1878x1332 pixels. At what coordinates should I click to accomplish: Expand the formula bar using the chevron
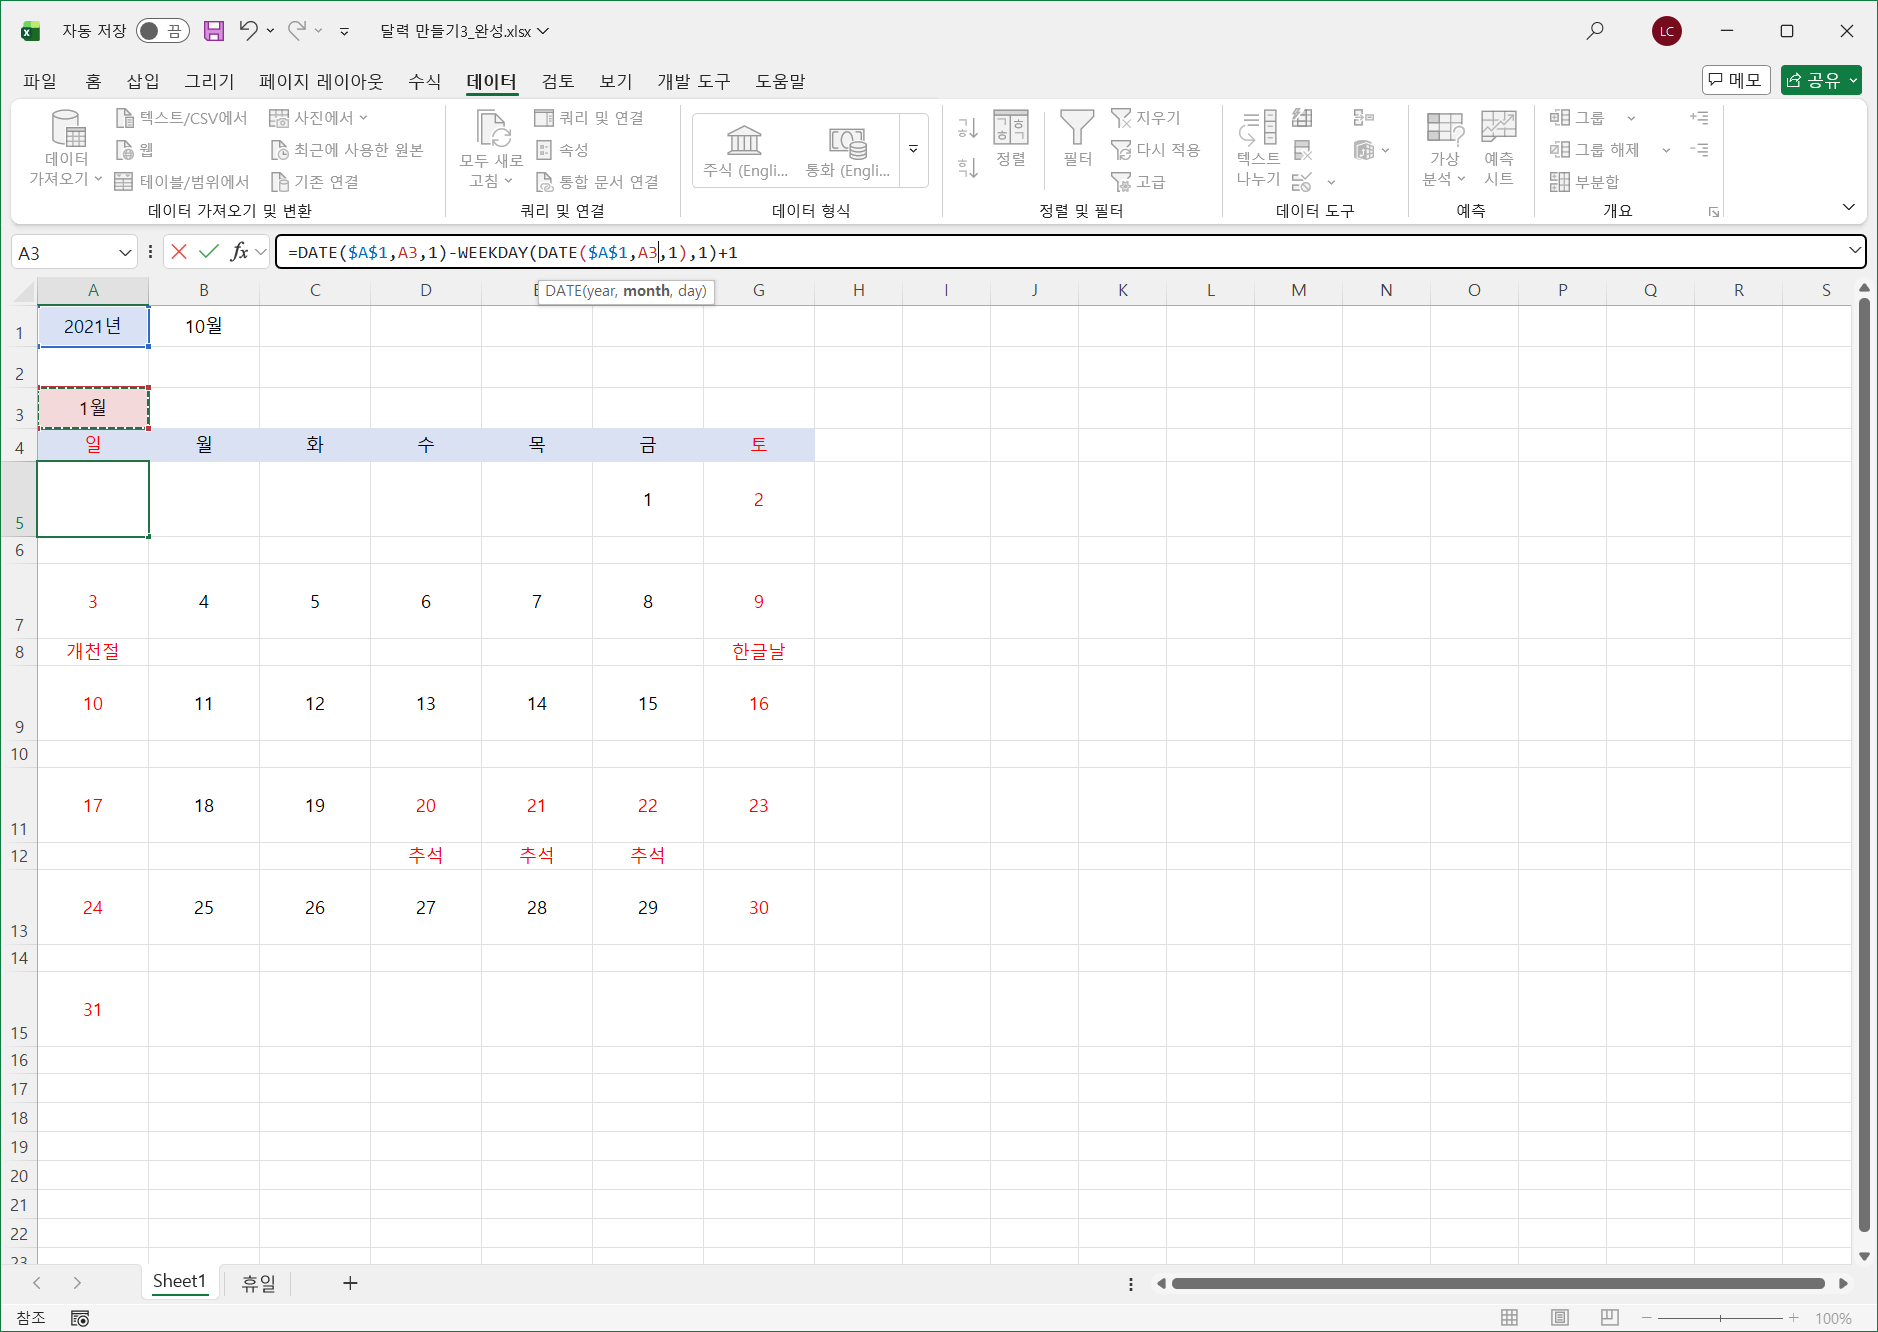point(1855,251)
